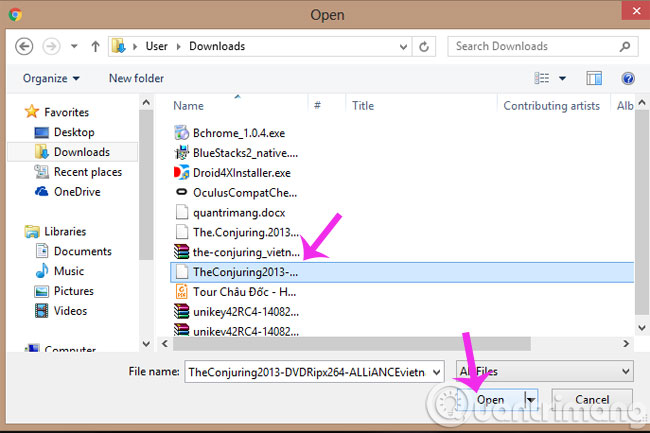Sort files by Name column header
Viewport: 650px width, 433px height.
click(x=188, y=105)
